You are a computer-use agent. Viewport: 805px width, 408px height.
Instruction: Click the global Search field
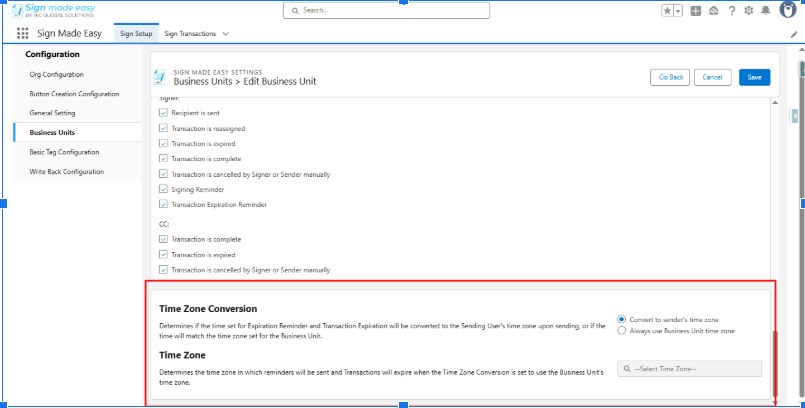(x=385, y=10)
